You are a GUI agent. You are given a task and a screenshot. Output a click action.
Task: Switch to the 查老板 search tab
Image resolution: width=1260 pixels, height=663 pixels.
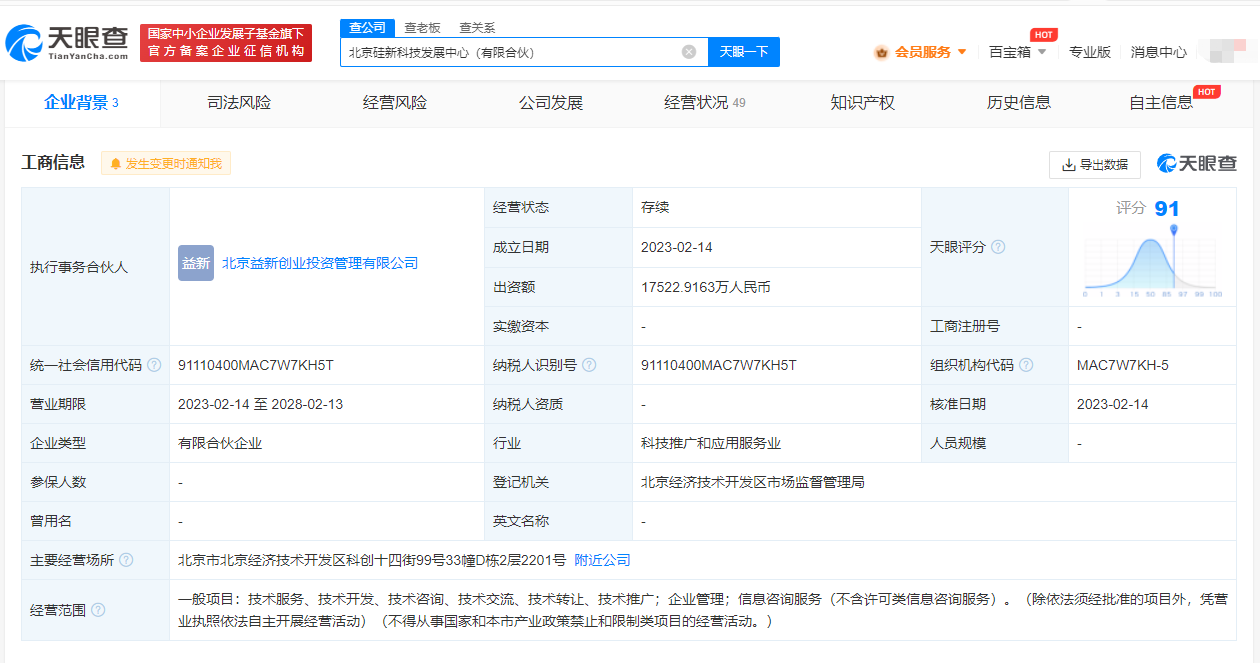(422, 28)
